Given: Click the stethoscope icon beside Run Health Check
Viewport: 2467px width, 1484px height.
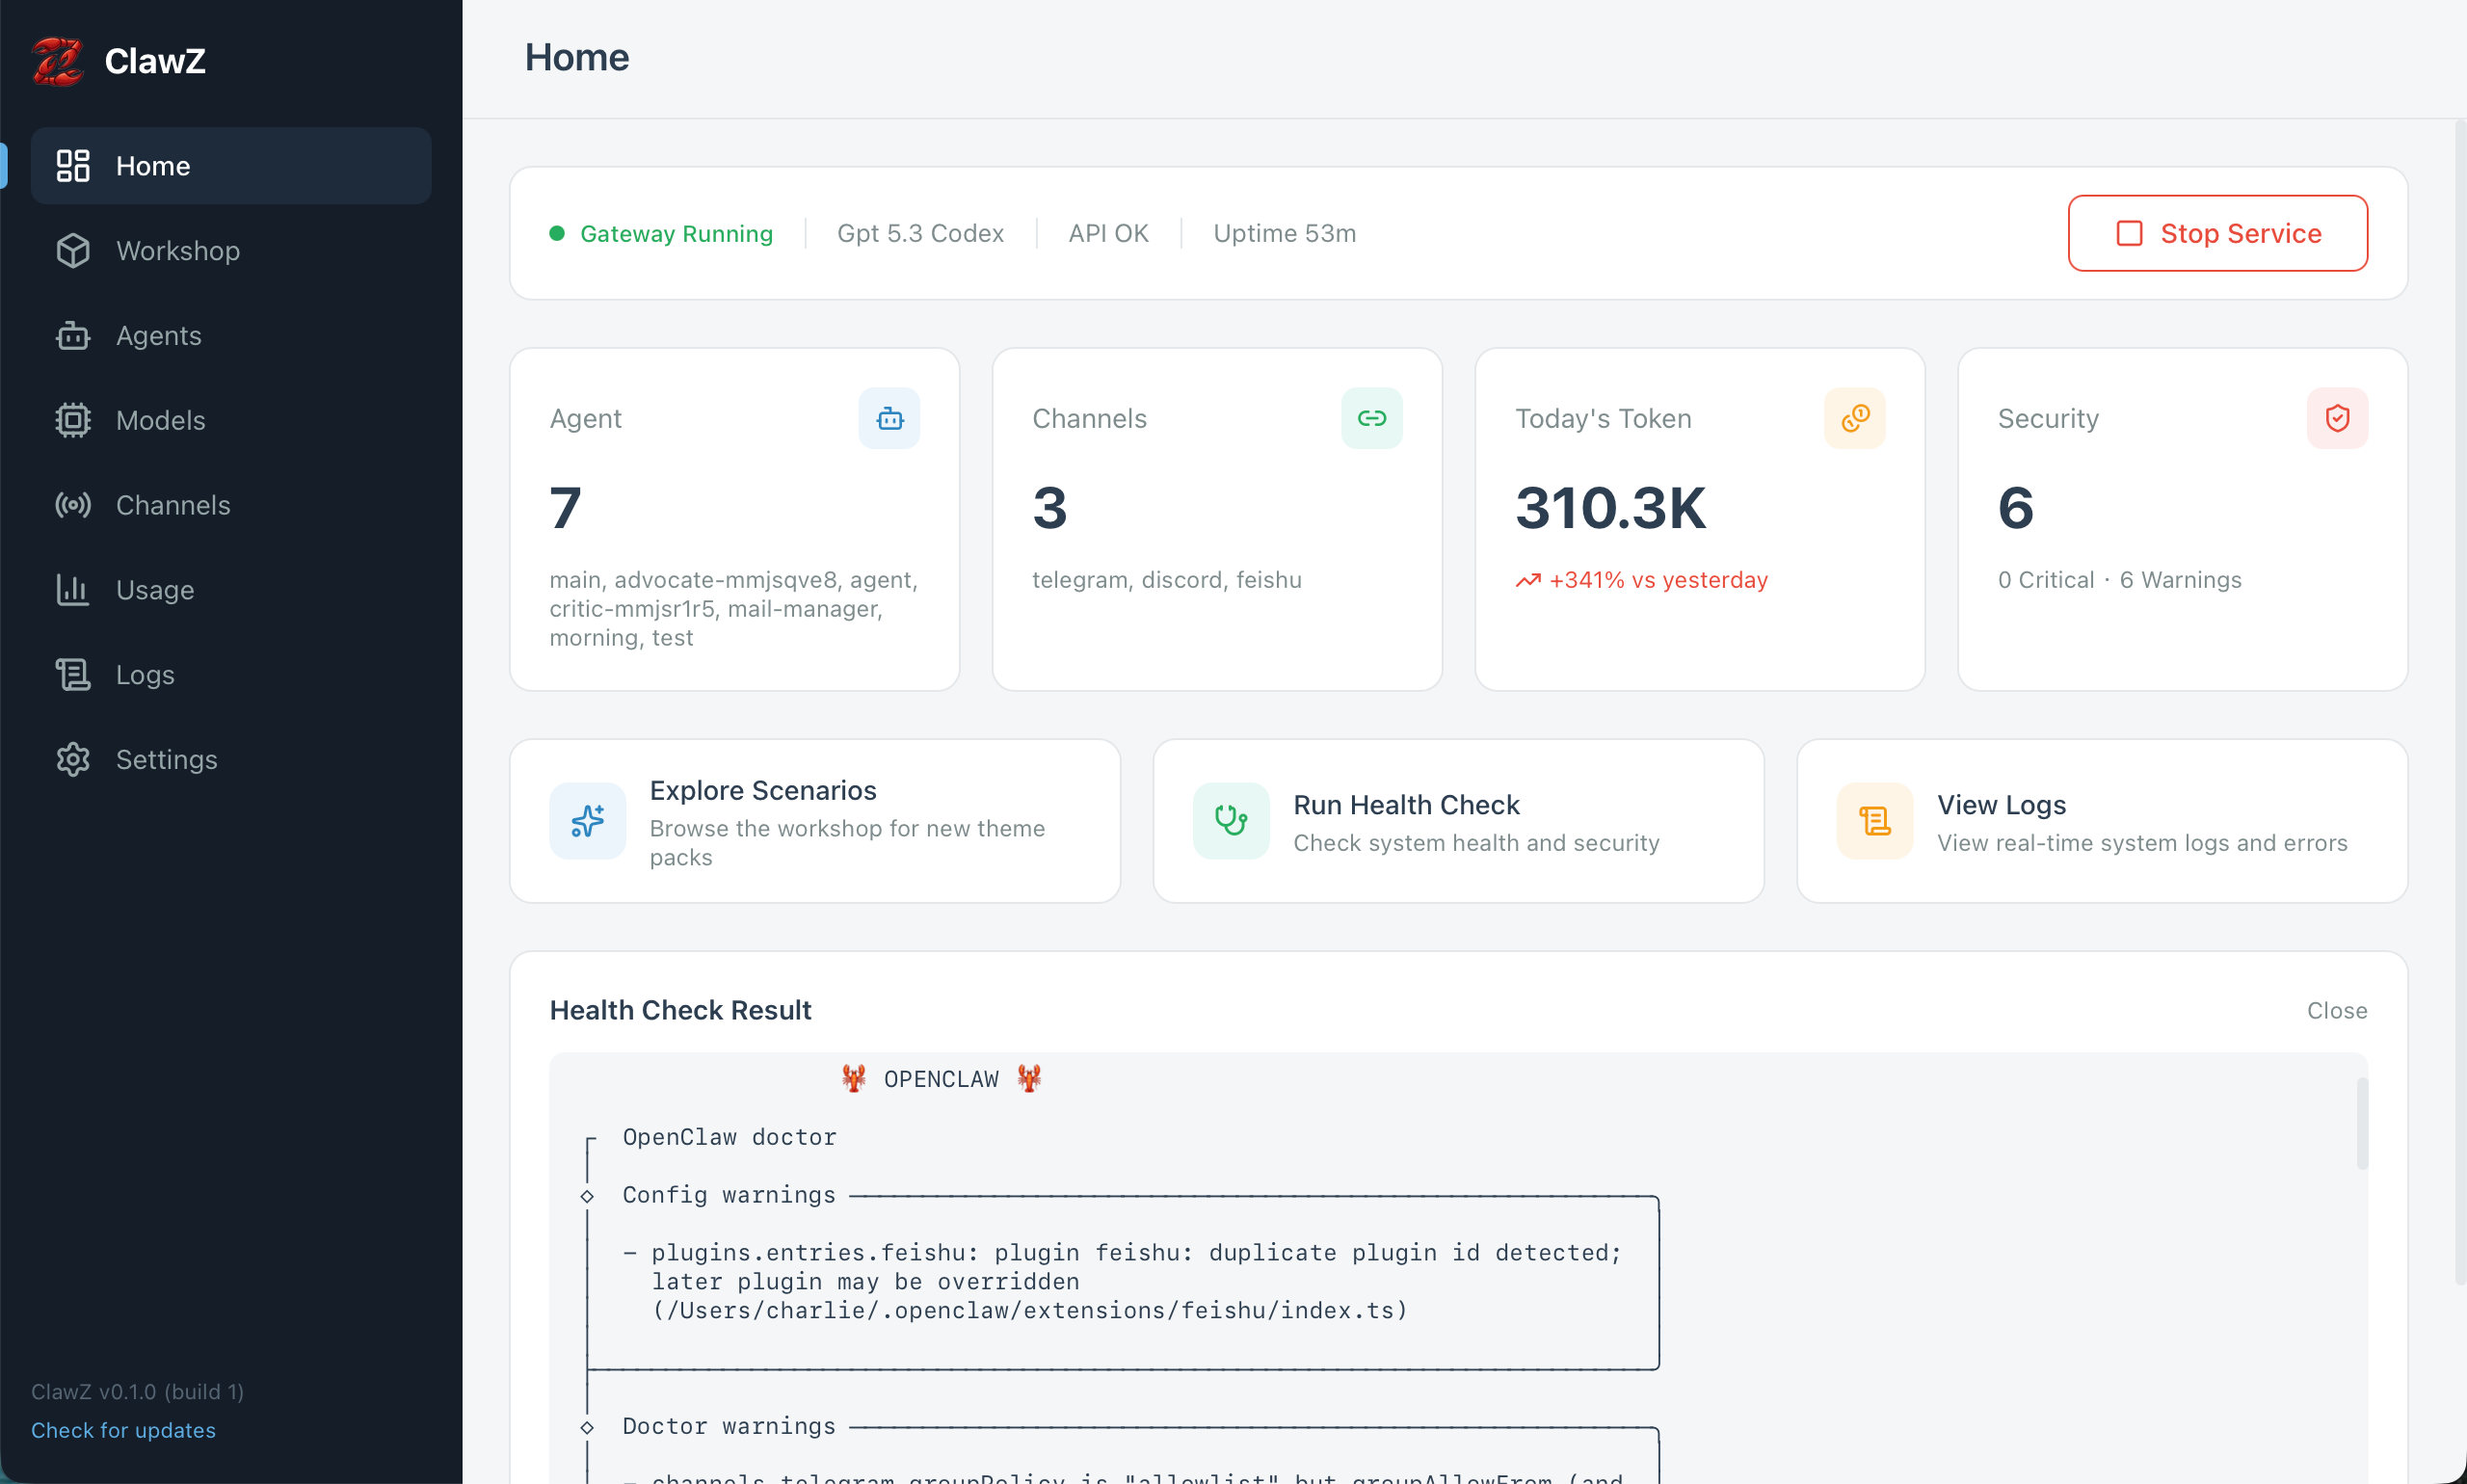Looking at the screenshot, I should [x=1230, y=821].
